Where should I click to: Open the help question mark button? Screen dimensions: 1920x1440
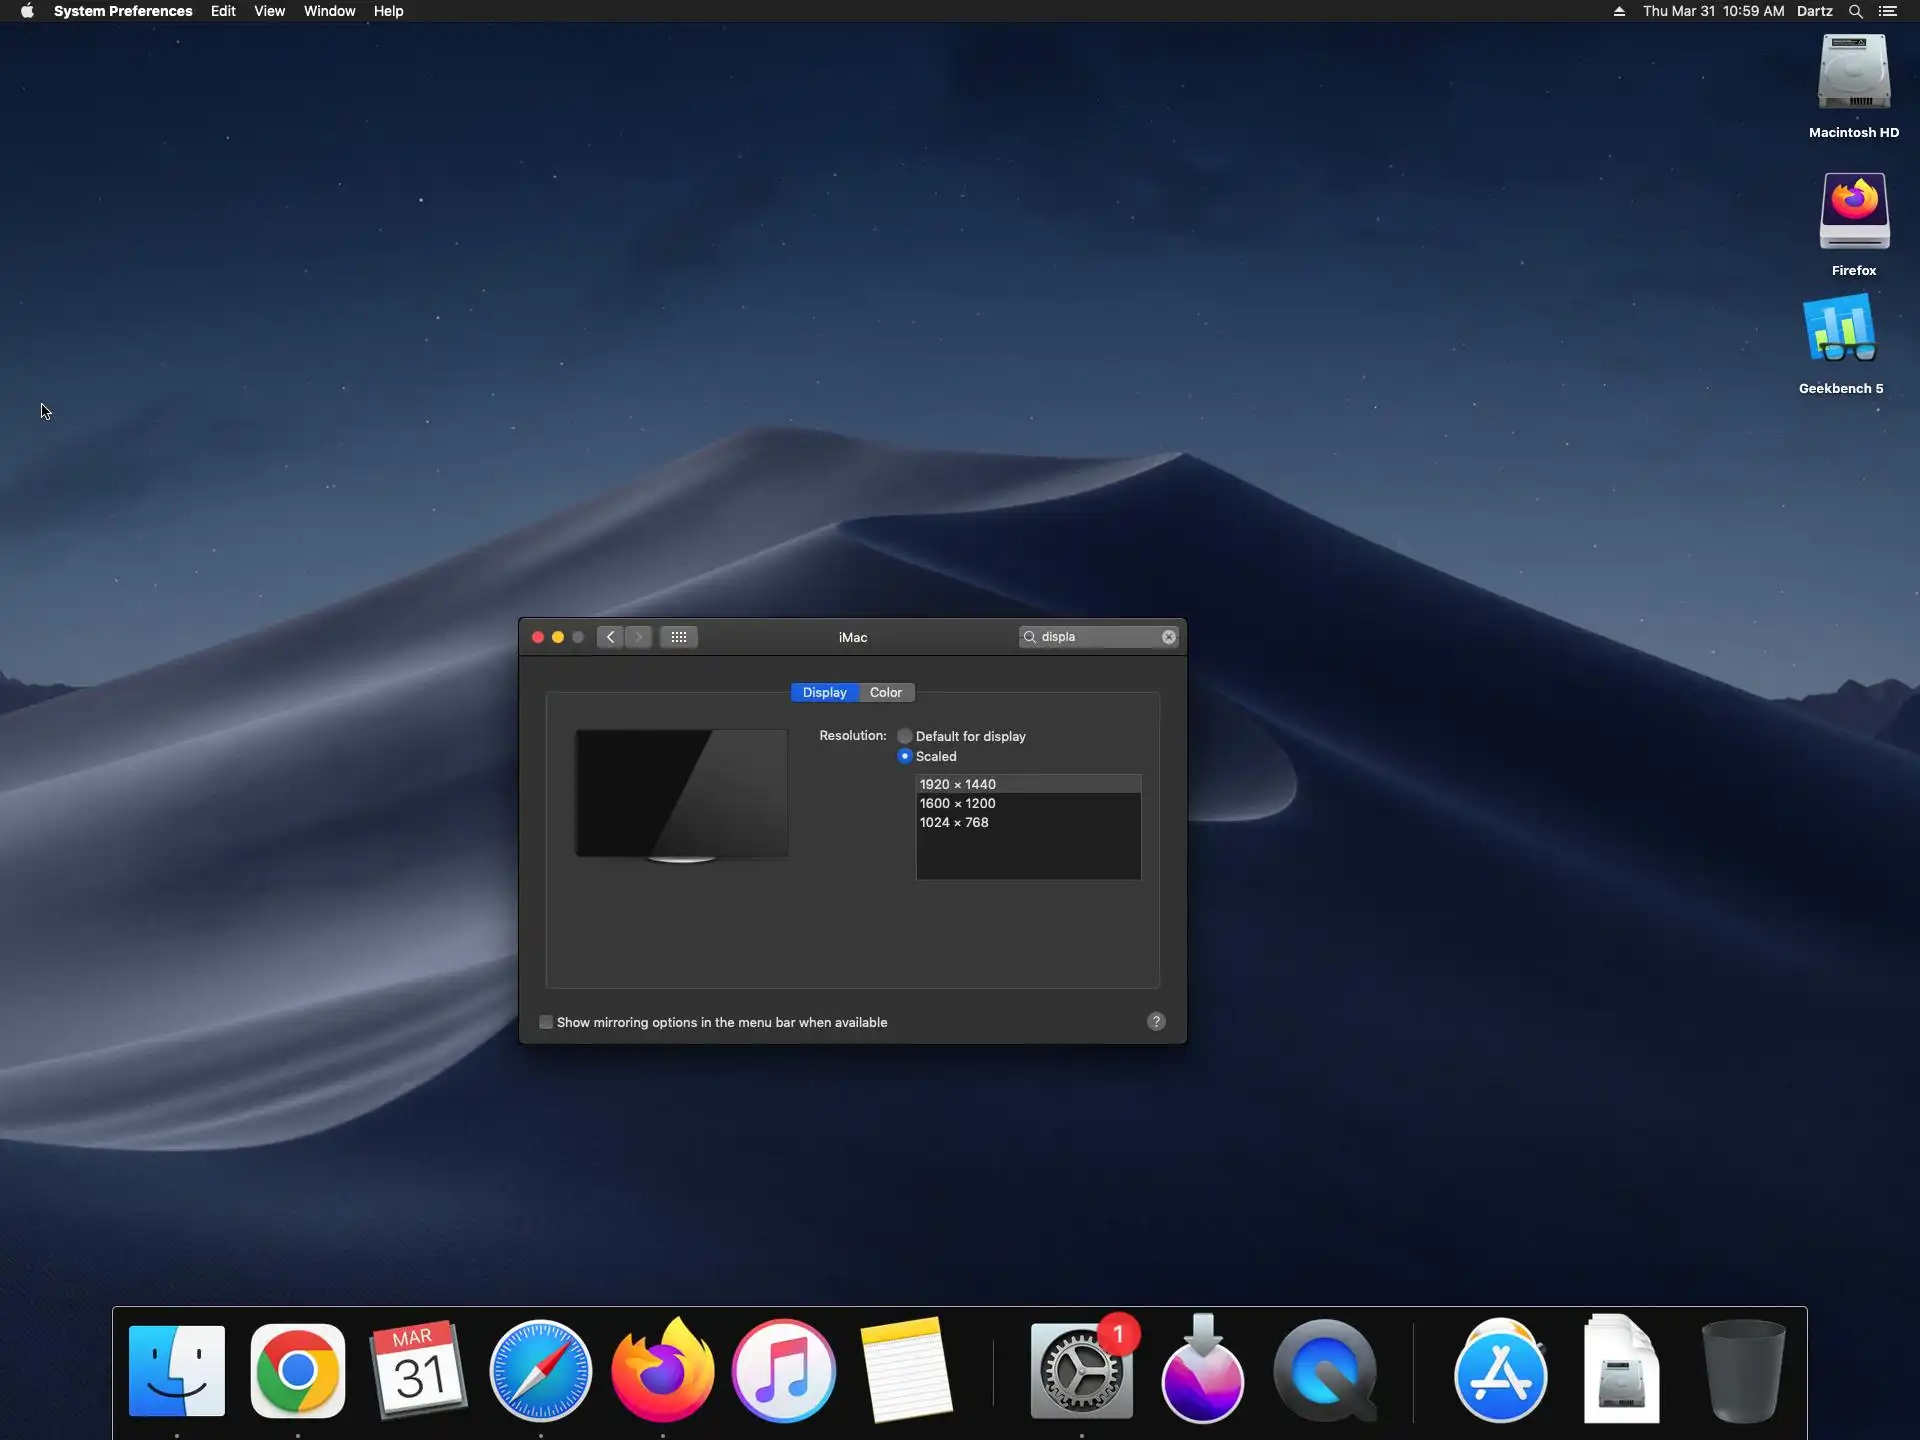1156,1021
